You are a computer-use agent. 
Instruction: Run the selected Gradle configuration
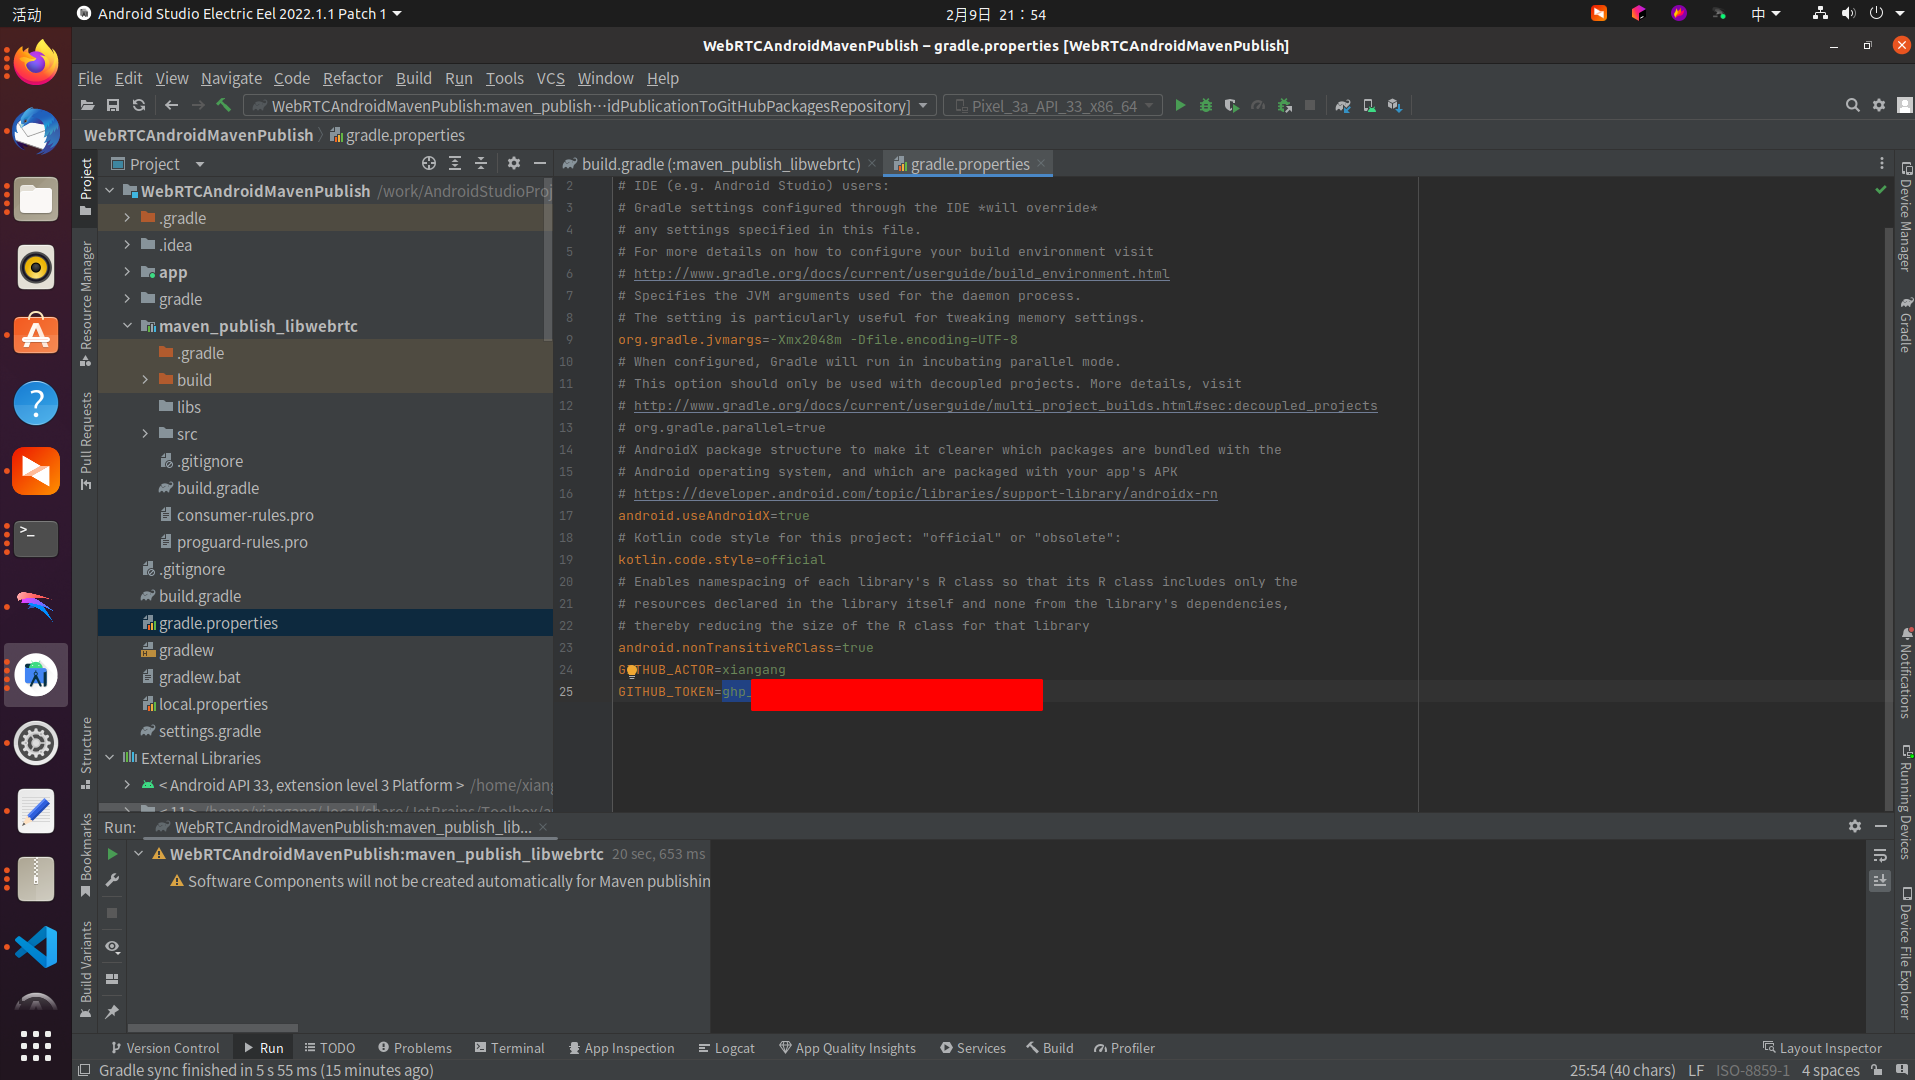pyautogui.click(x=1180, y=106)
